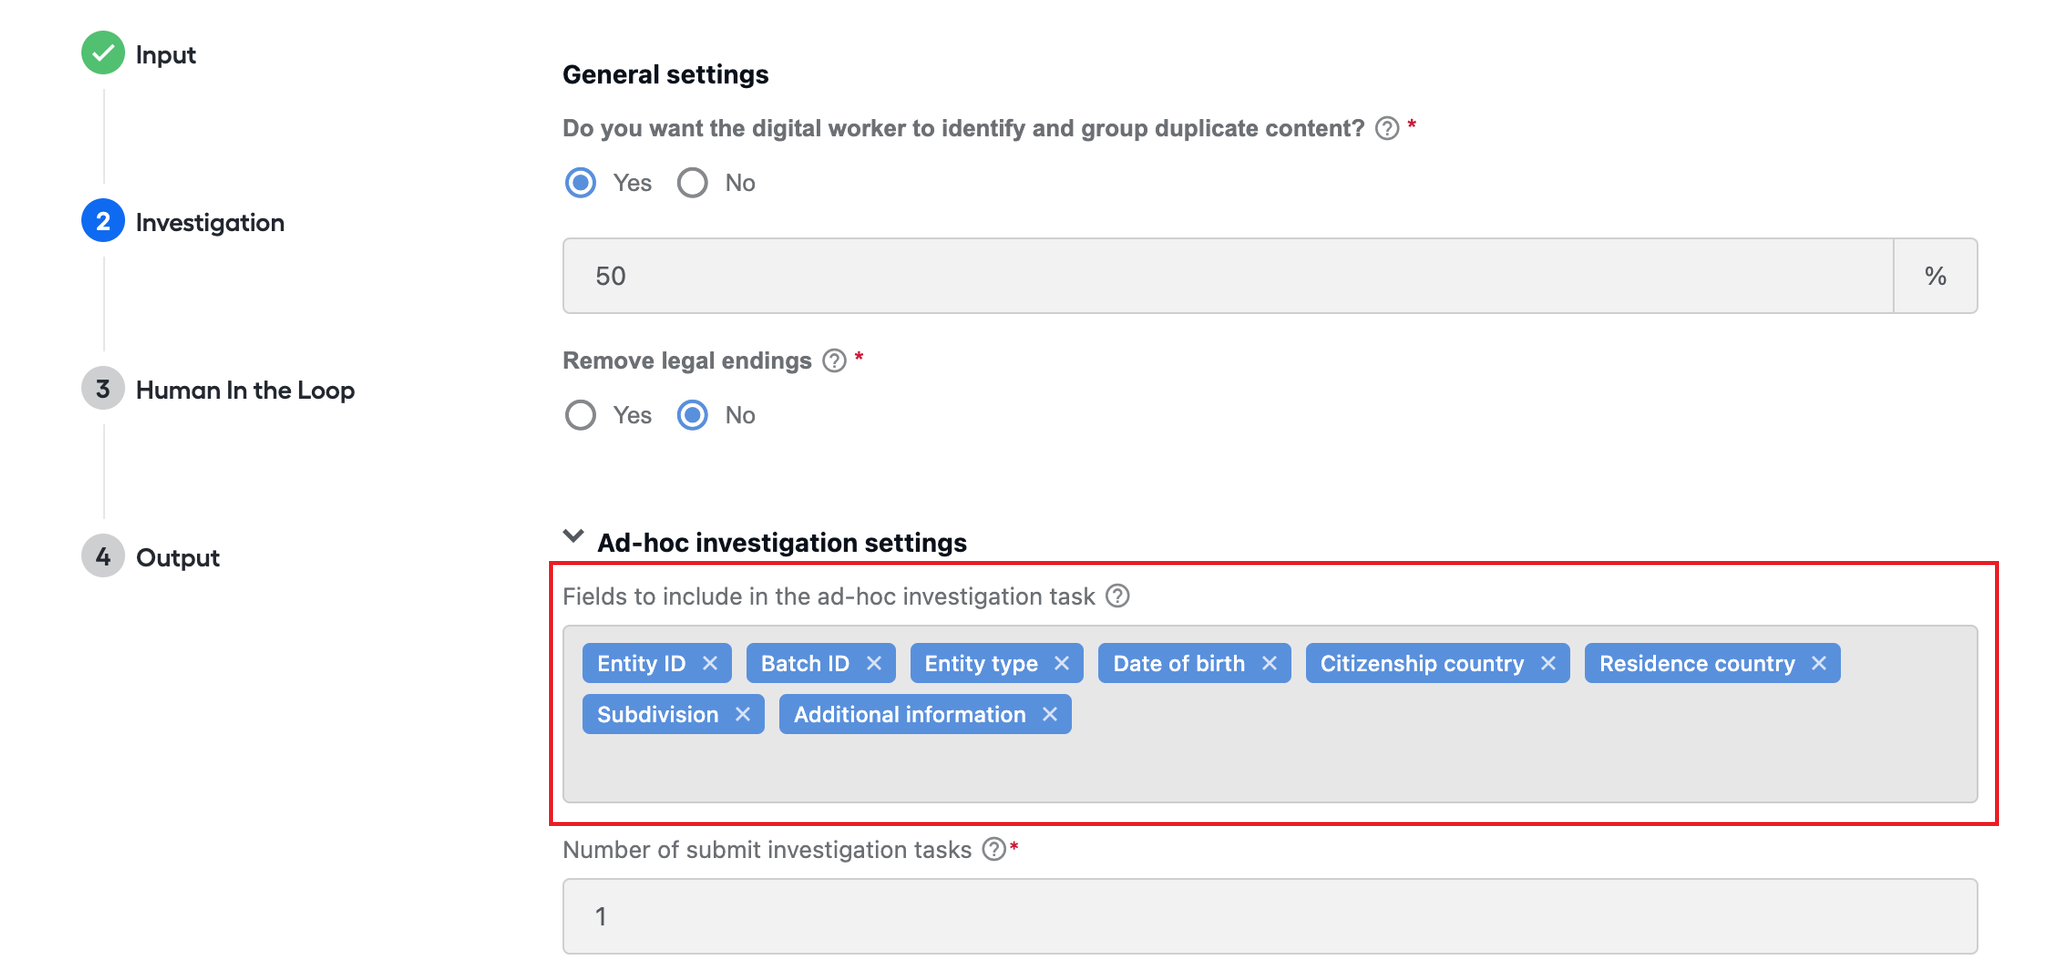Remove the Additional information tag
Image resolution: width=2058 pixels, height=977 pixels.
pos(1050,714)
